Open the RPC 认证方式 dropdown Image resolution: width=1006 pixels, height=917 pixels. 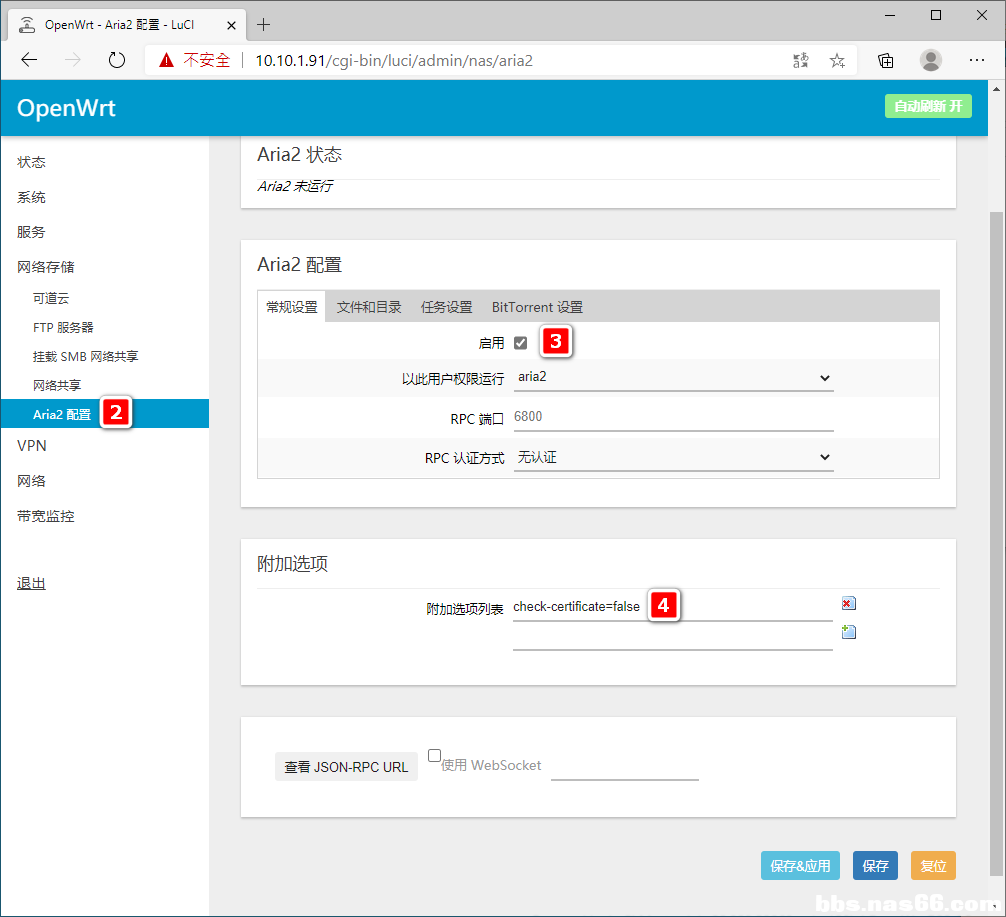(673, 457)
